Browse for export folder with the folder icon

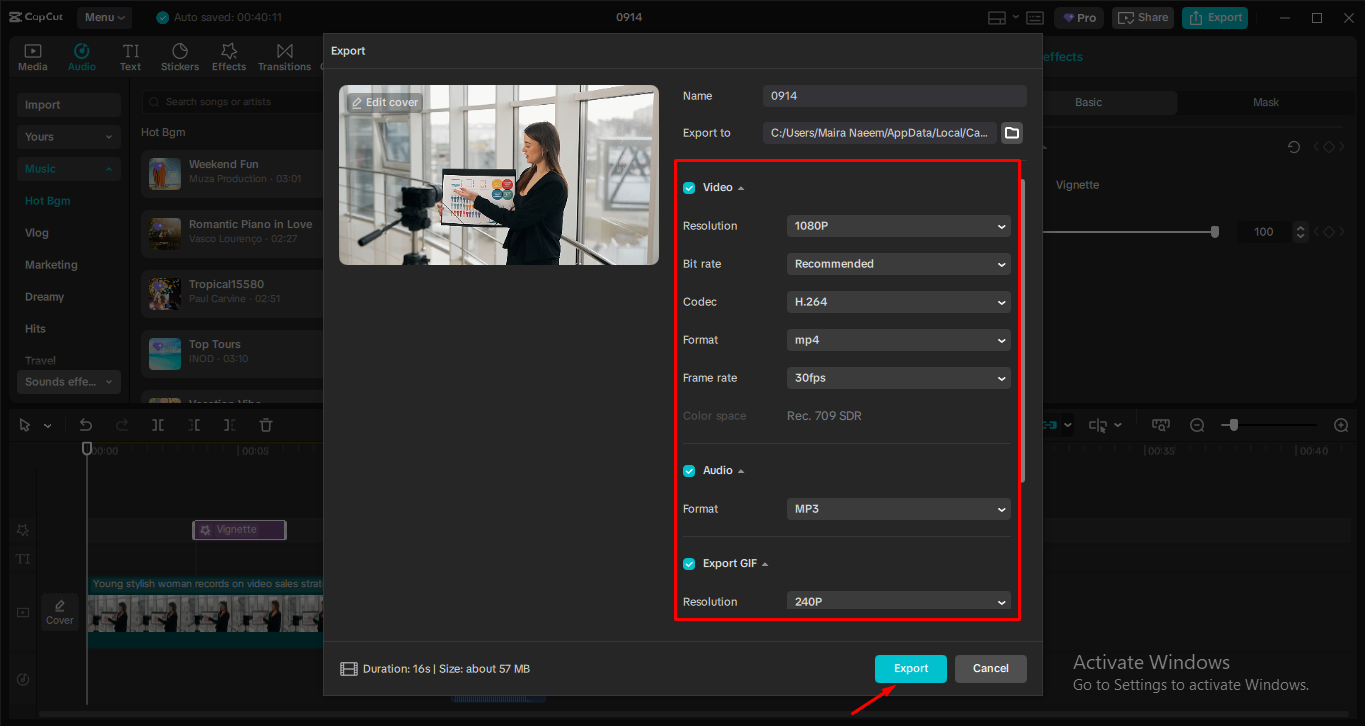coord(1012,133)
